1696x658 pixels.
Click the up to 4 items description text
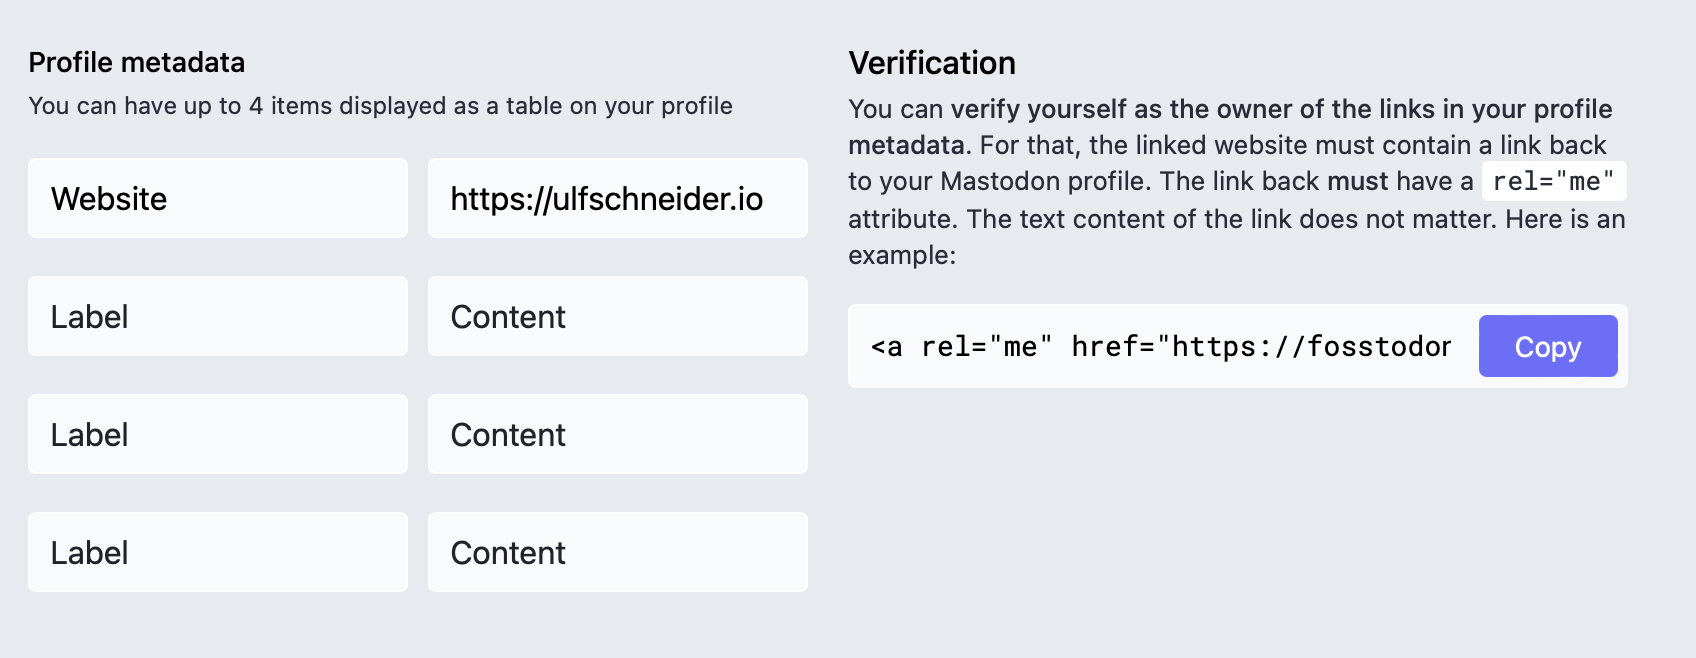coord(380,105)
